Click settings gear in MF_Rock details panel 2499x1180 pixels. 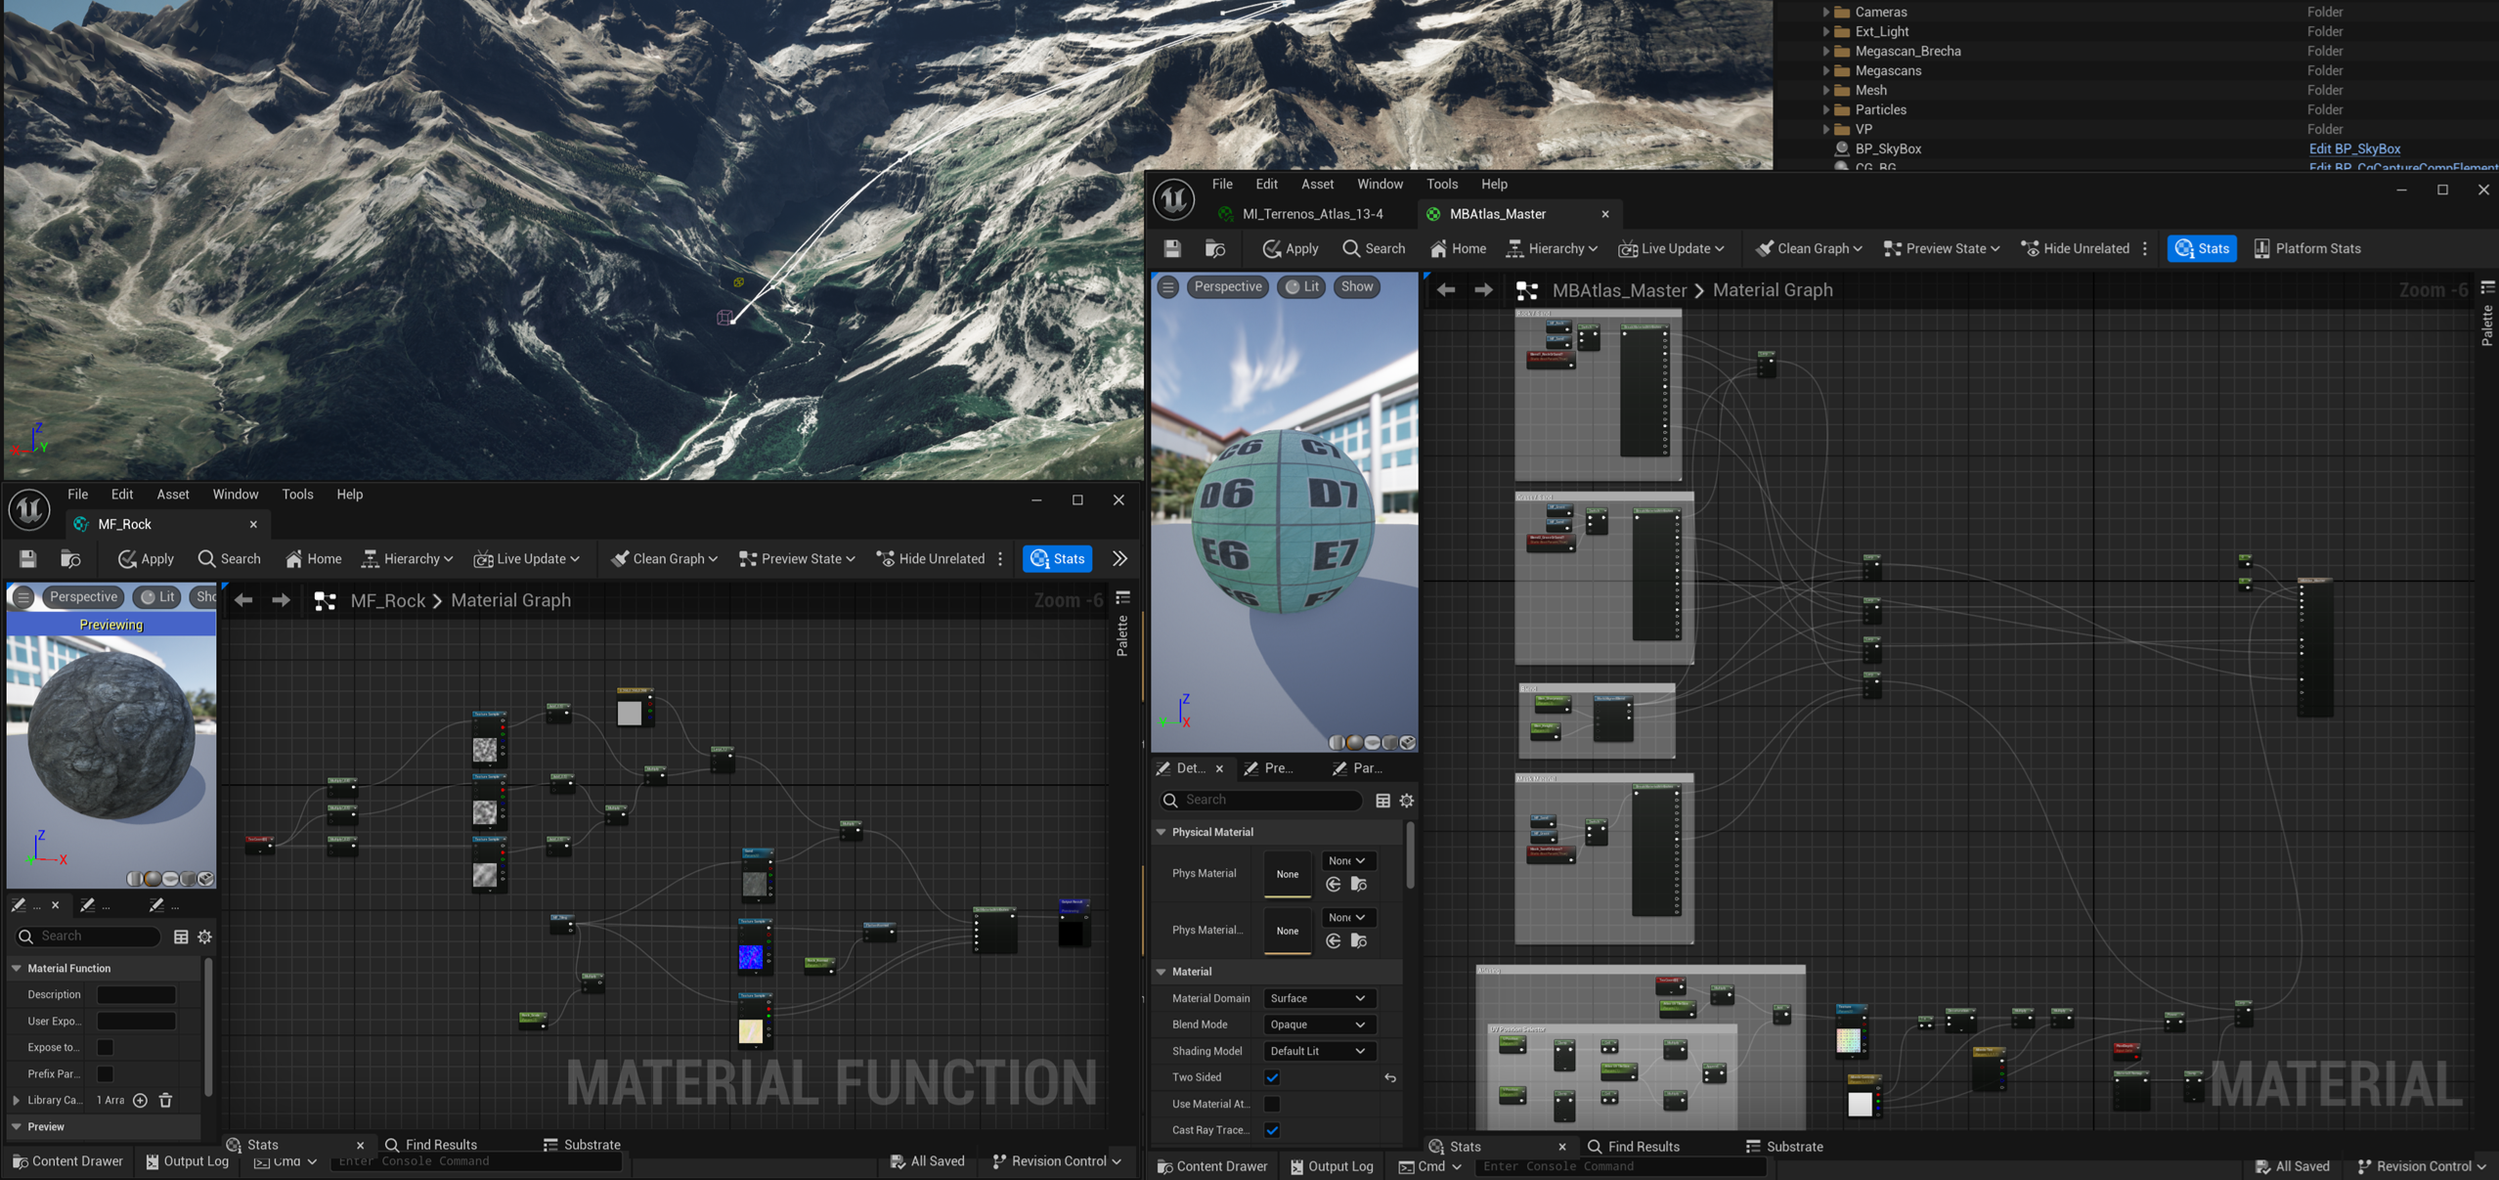pos(205,937)
